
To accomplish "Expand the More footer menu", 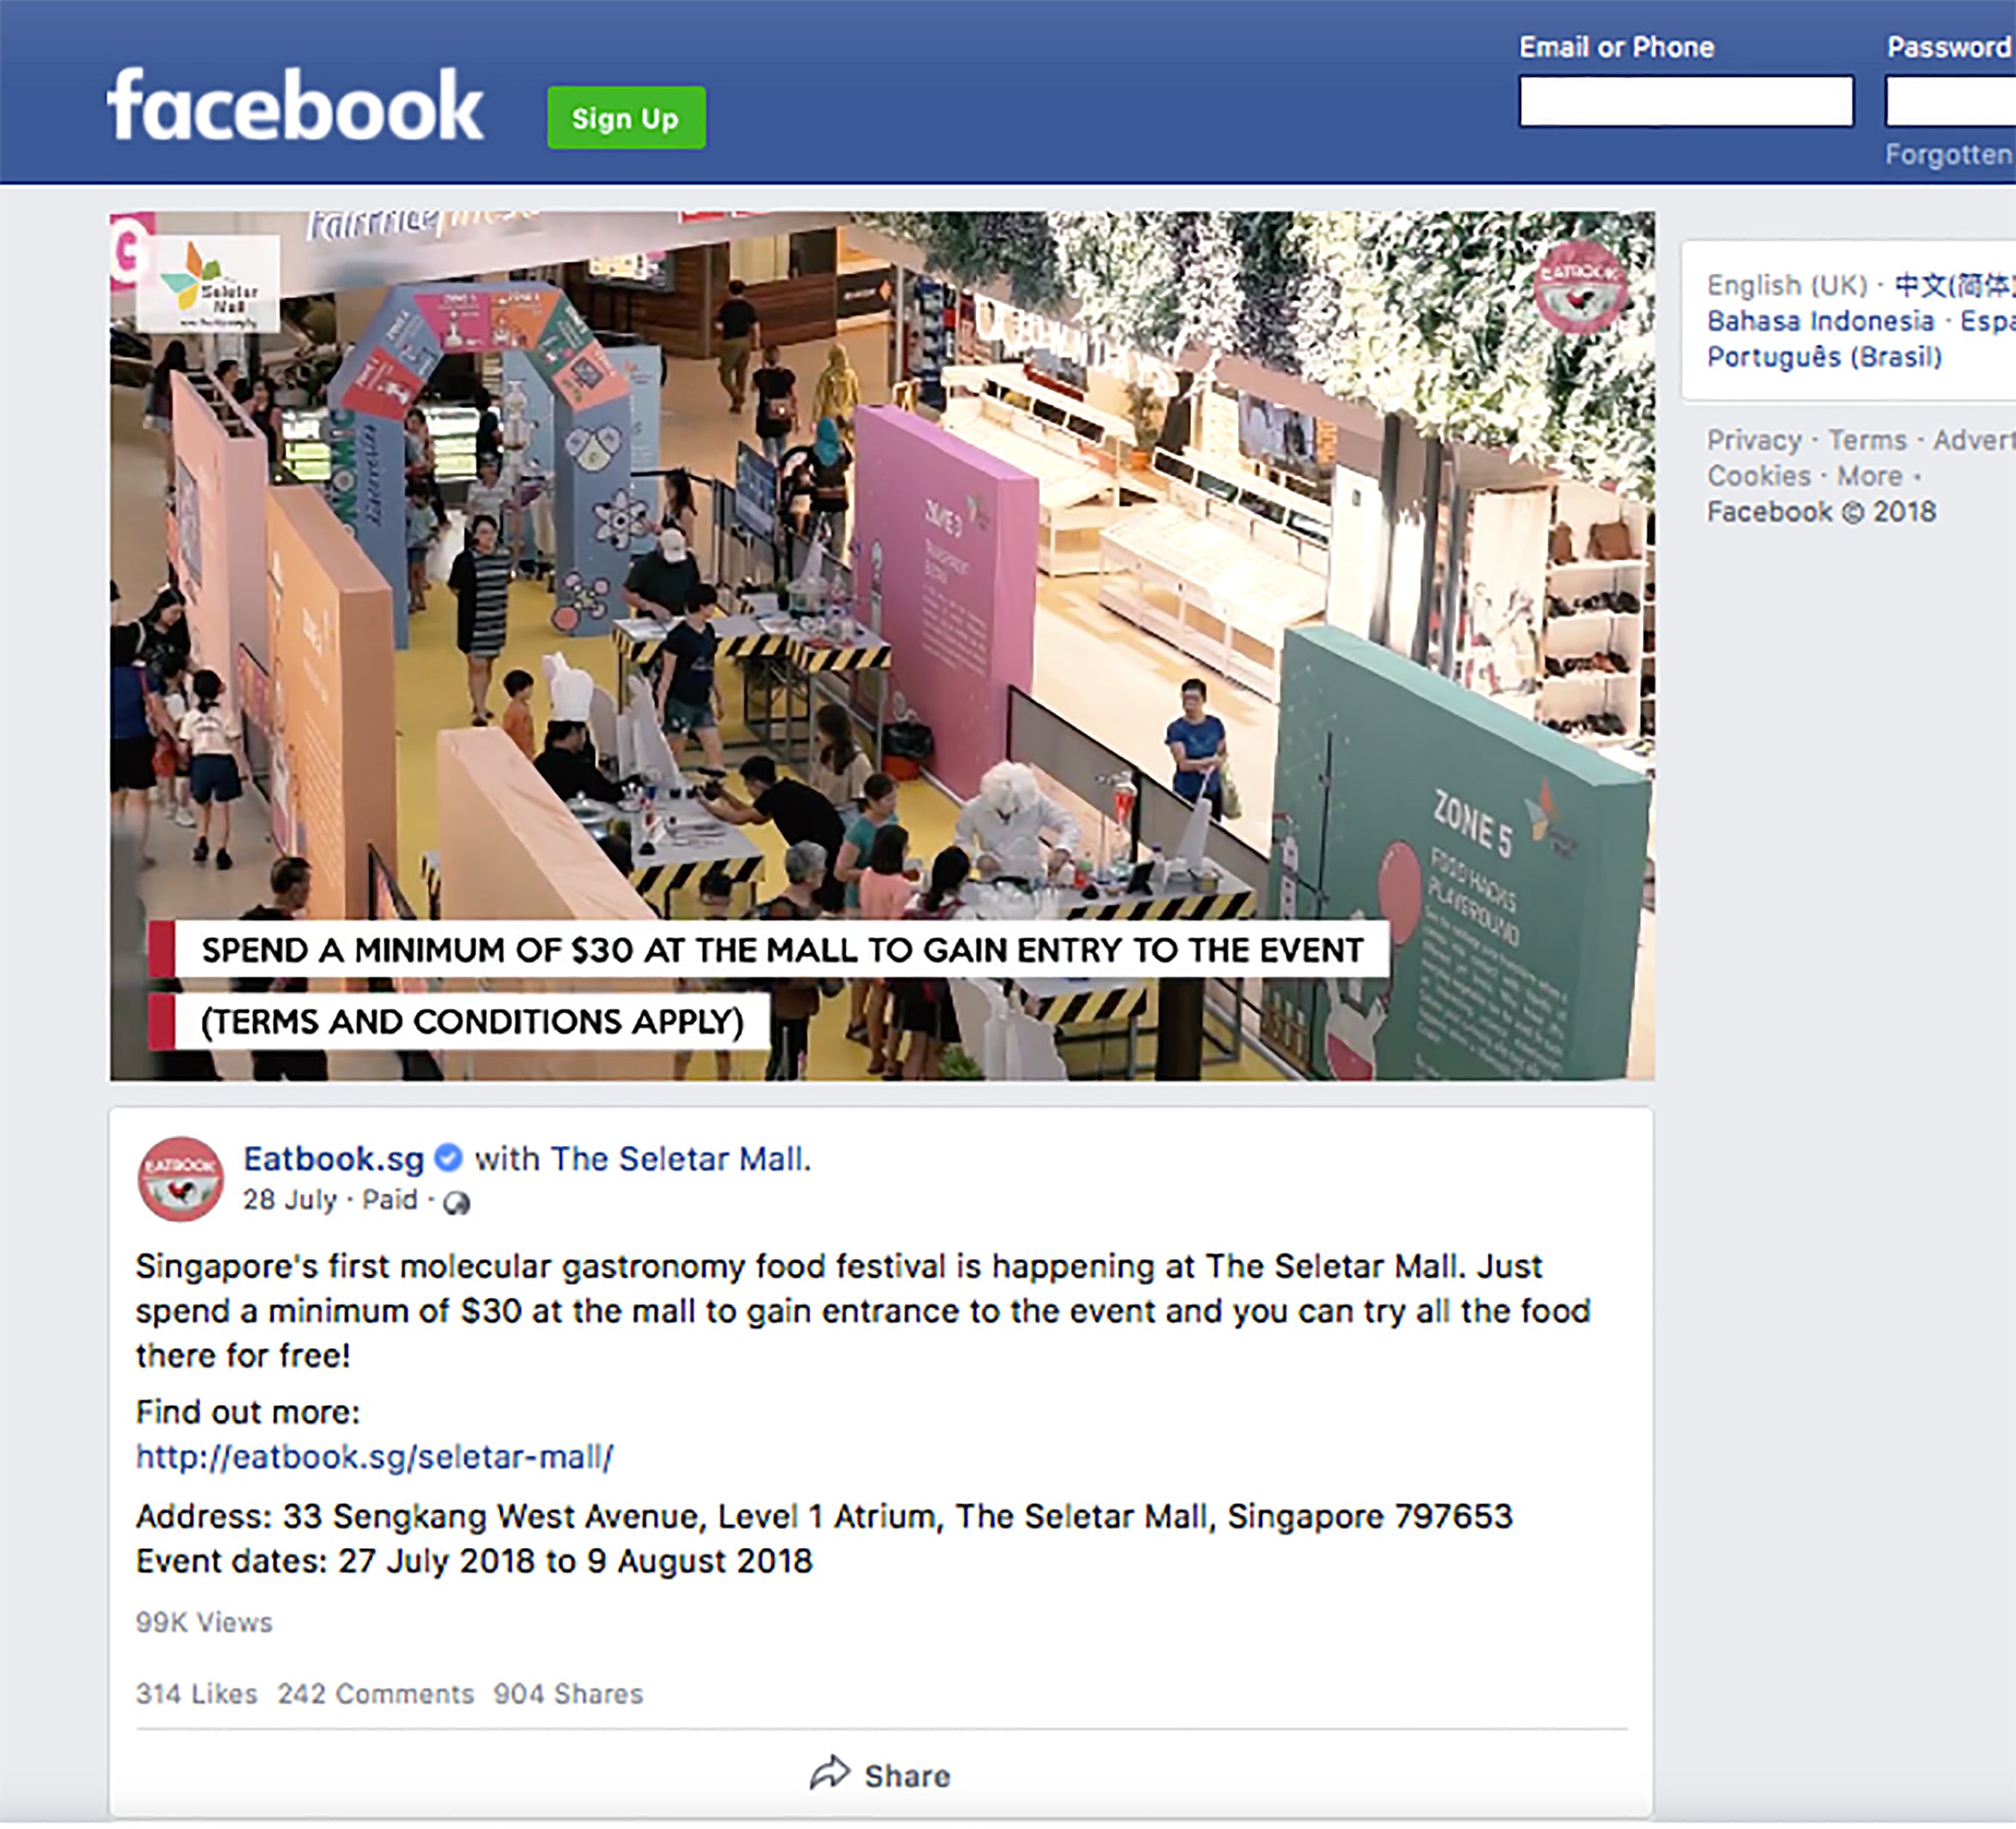I will pos(1868,476).
